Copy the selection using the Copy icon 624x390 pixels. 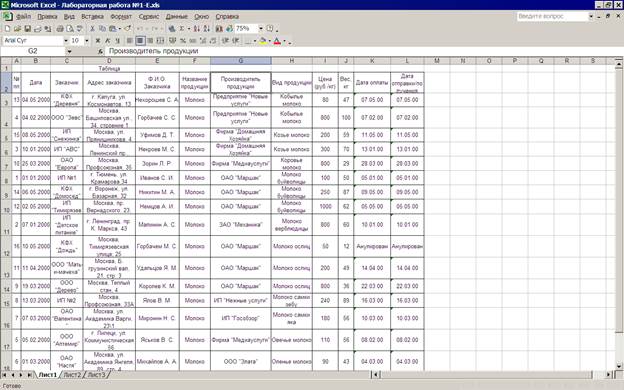coord(102,29)
